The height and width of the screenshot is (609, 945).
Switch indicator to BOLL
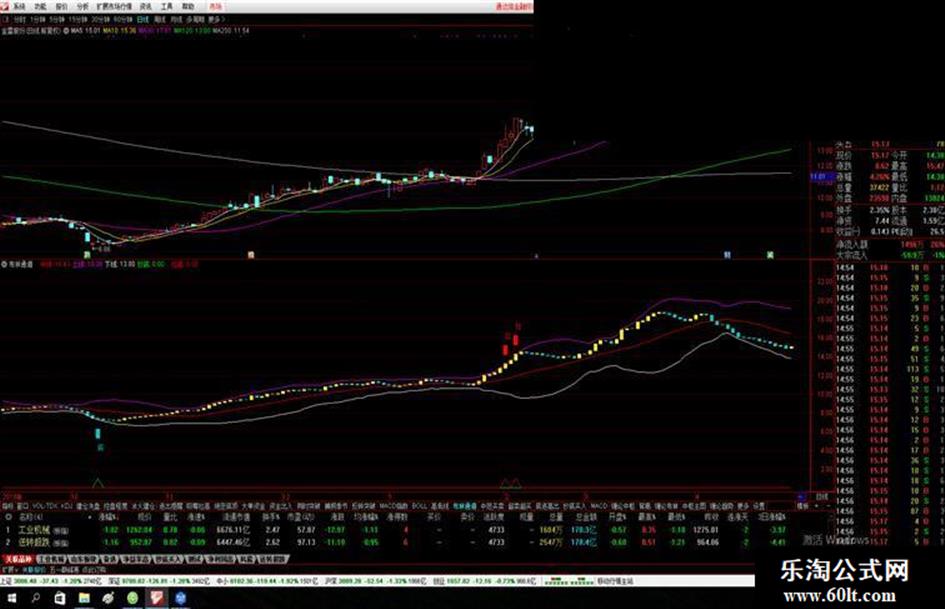pos(420,505)
